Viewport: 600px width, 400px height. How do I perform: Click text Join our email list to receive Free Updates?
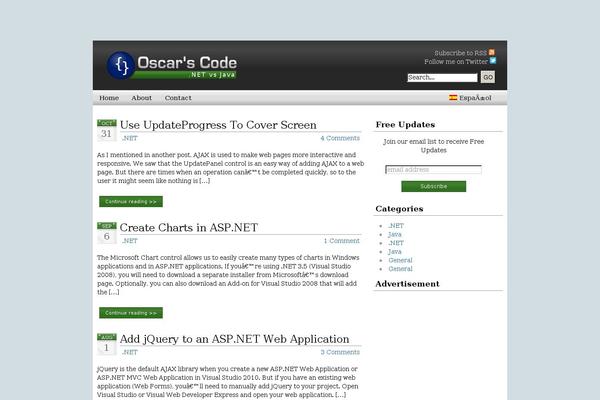[x=434, y=146]
